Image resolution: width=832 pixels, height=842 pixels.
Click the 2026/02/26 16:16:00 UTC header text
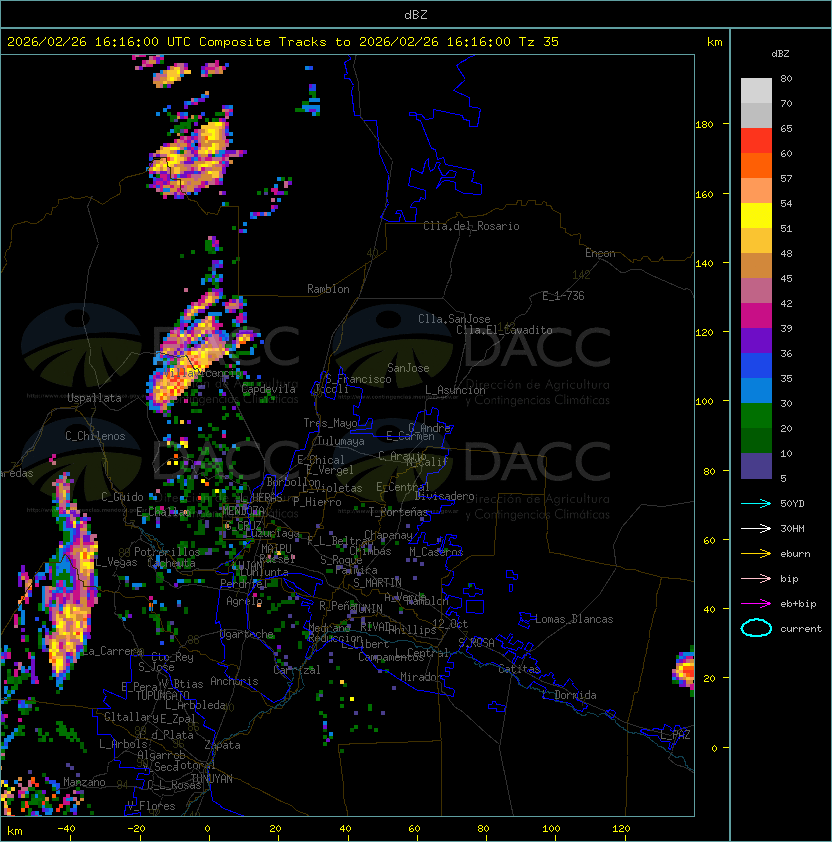(99, 42)
